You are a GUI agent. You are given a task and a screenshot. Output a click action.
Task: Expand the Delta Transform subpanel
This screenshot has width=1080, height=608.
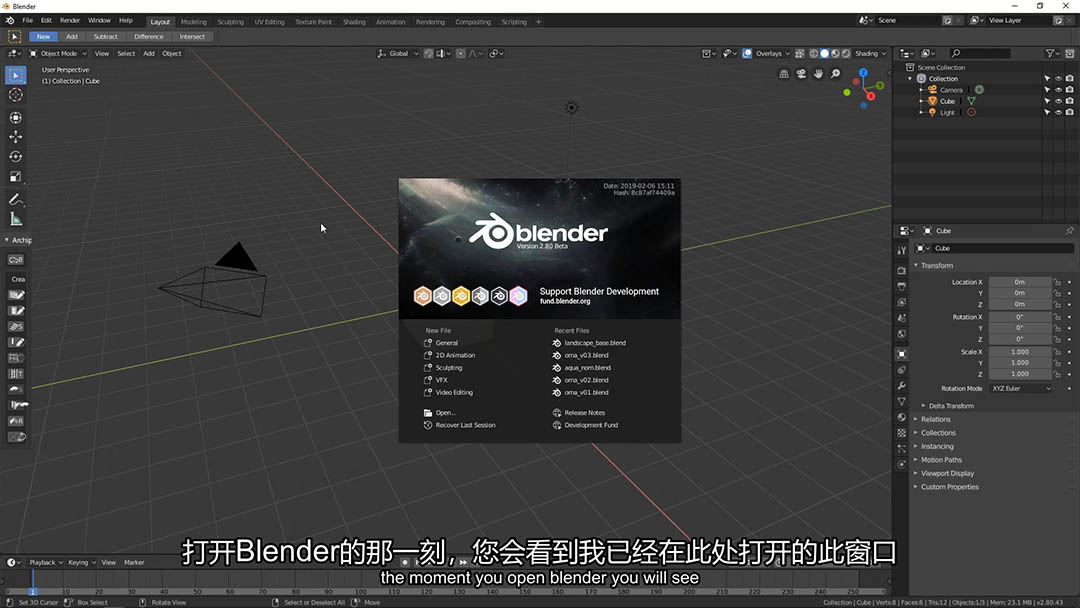pyautogui.click(x=951, y=406)
